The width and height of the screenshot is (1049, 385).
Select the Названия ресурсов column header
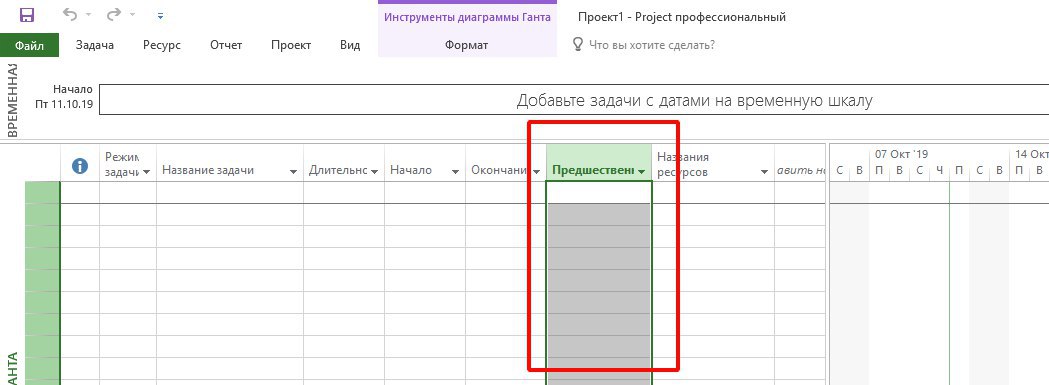pyautogui.click(x=713, y=163)
